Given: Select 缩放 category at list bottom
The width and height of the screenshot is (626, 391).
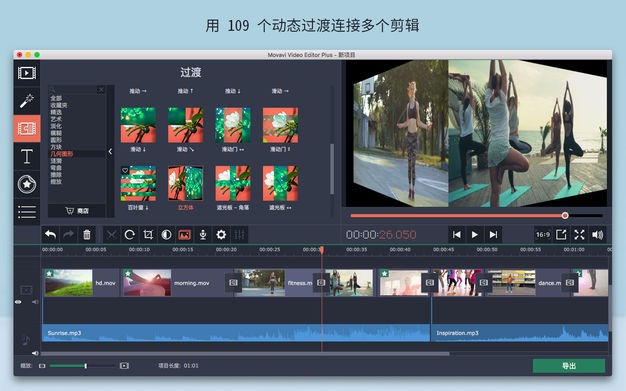Looking at the screenshot, I should [56, 182].
